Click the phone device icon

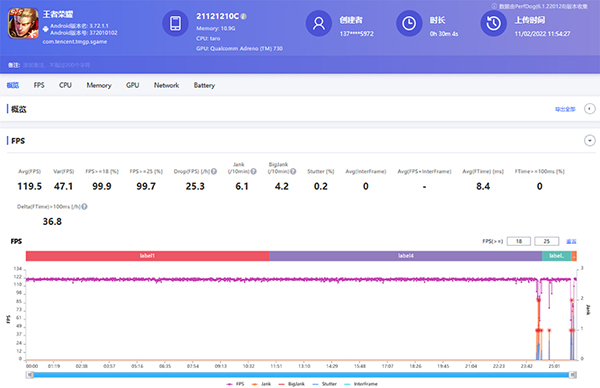click(x=175, y=23)
